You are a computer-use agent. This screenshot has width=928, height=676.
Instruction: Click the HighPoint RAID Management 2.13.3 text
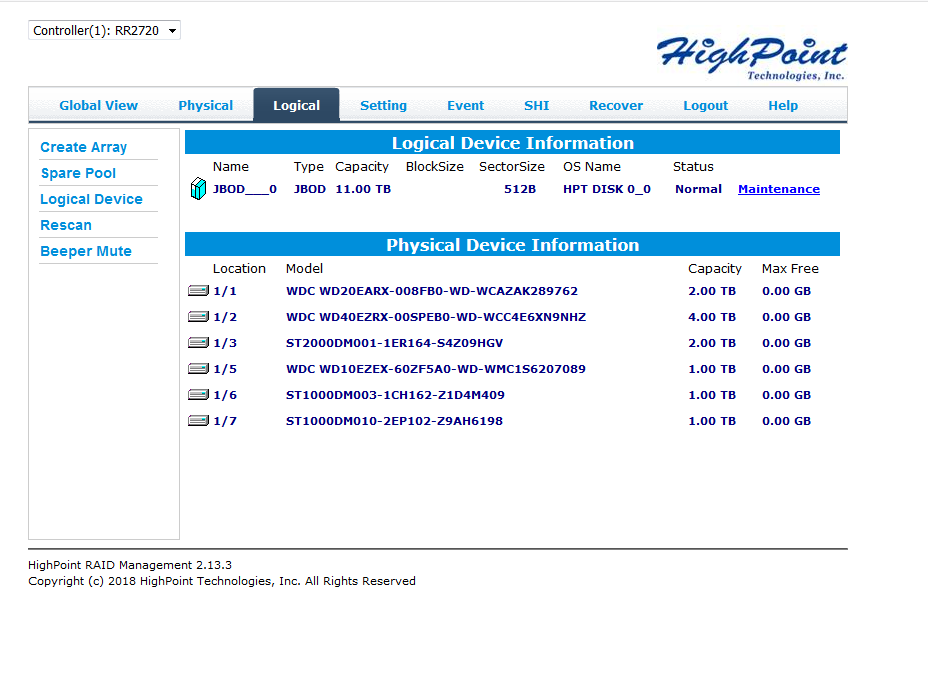(x=130, y=565)
